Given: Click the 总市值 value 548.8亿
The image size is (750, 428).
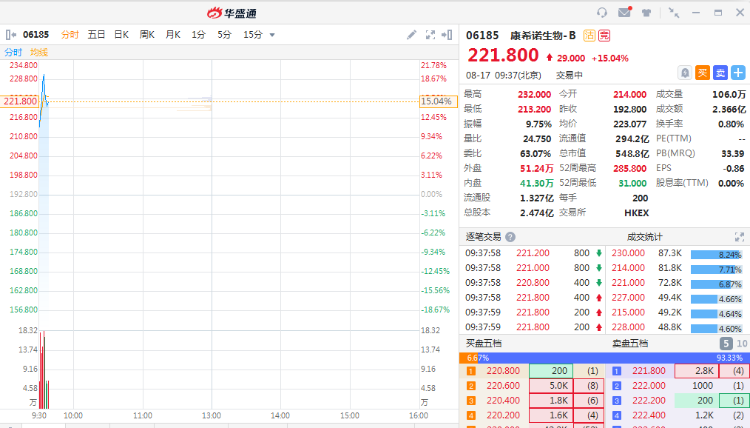Looking at the screenshot, I should pos(632,154).
